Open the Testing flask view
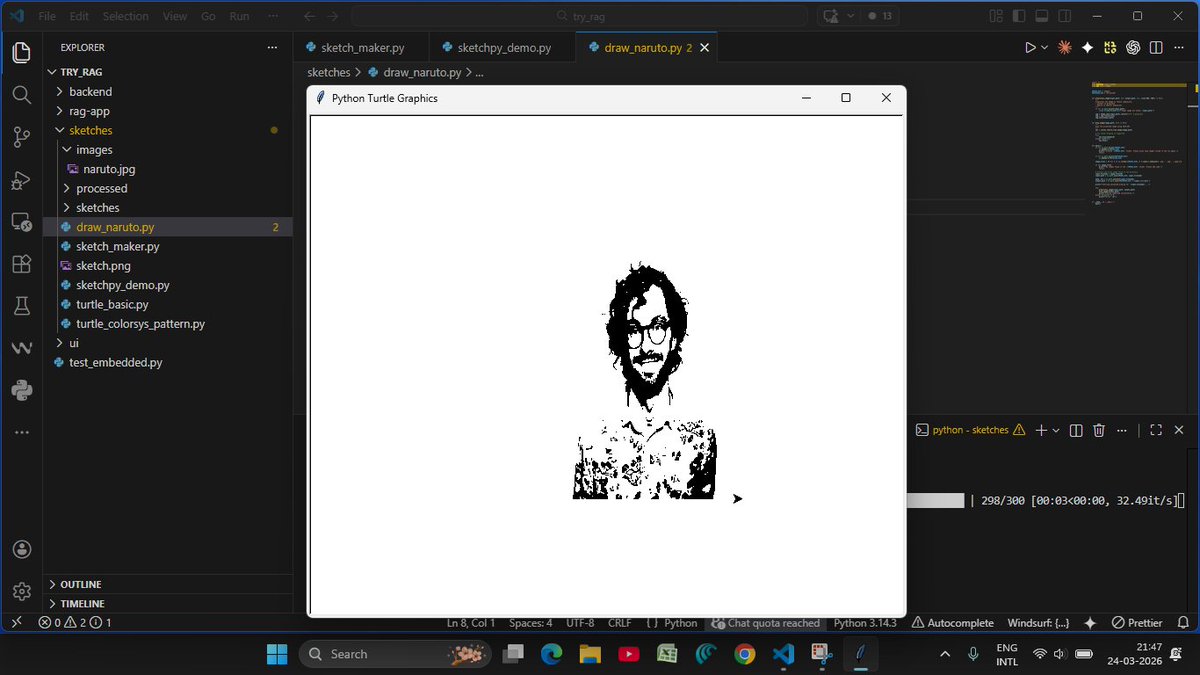This screenshot has width=1200, height=675. pyautogui.click(x=21, y=306)
